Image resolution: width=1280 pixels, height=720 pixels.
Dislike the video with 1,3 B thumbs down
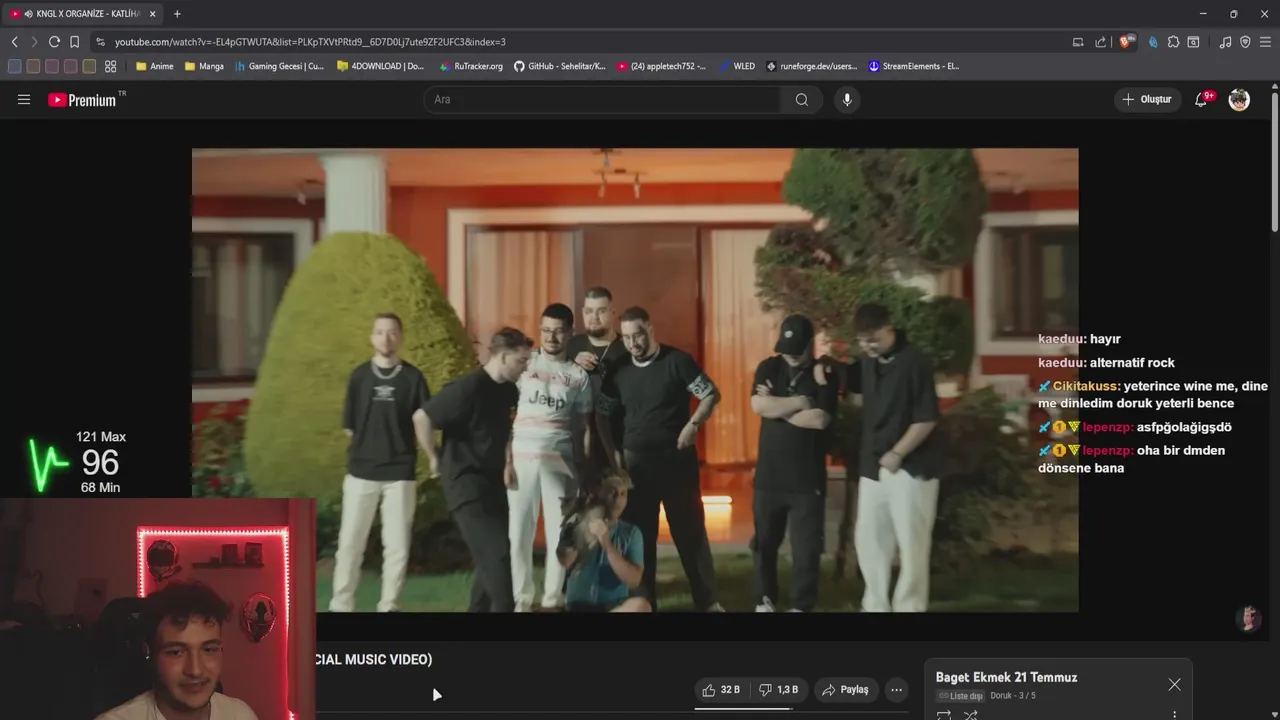pos(778,690)
